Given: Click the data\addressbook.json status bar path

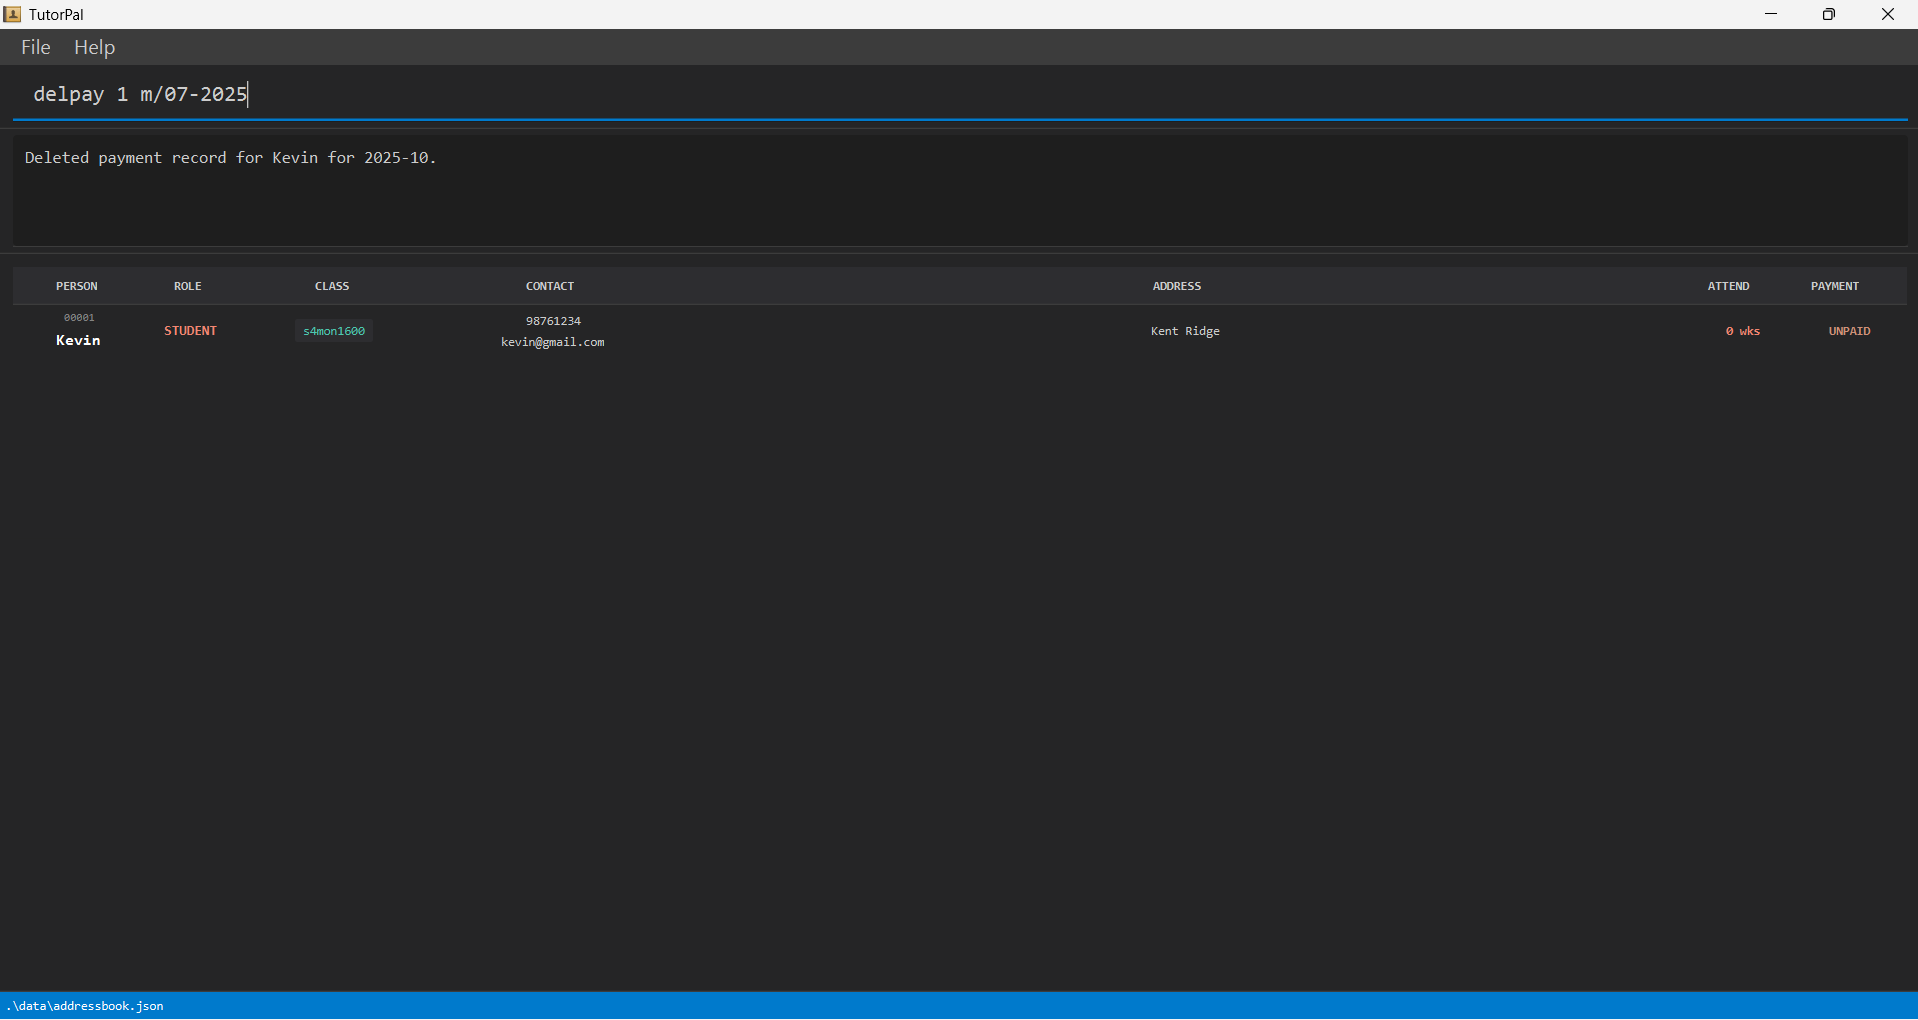Looking at the screenshot, I should tap(85, 1006).
